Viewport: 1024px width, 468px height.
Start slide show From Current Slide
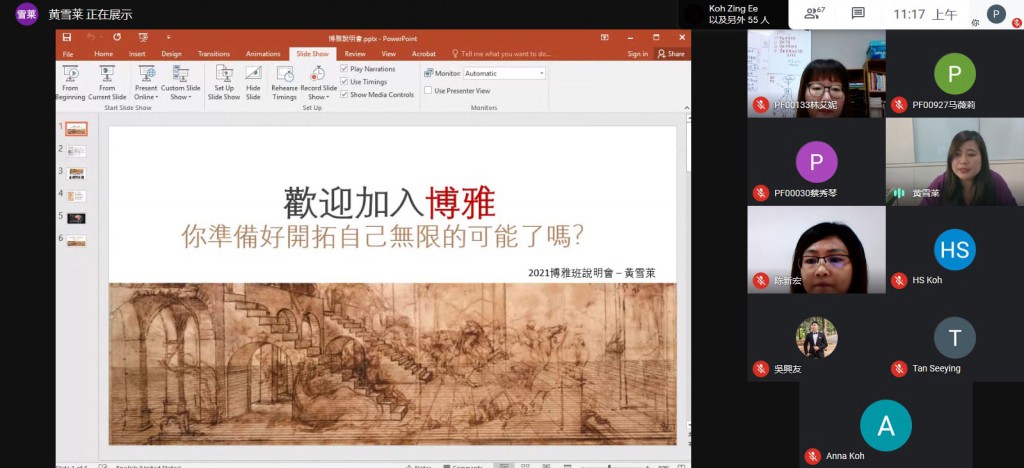coord(107,83)
